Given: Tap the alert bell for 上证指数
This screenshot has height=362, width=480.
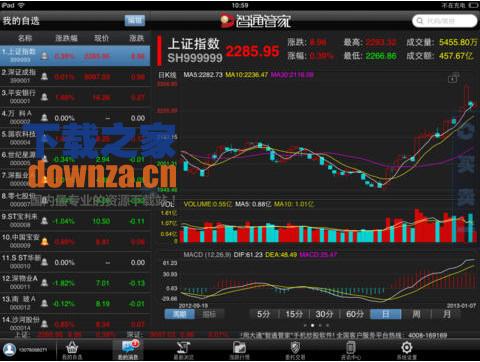Looking at the screenshot, I should pyautogui.click(x=44, y=55).
